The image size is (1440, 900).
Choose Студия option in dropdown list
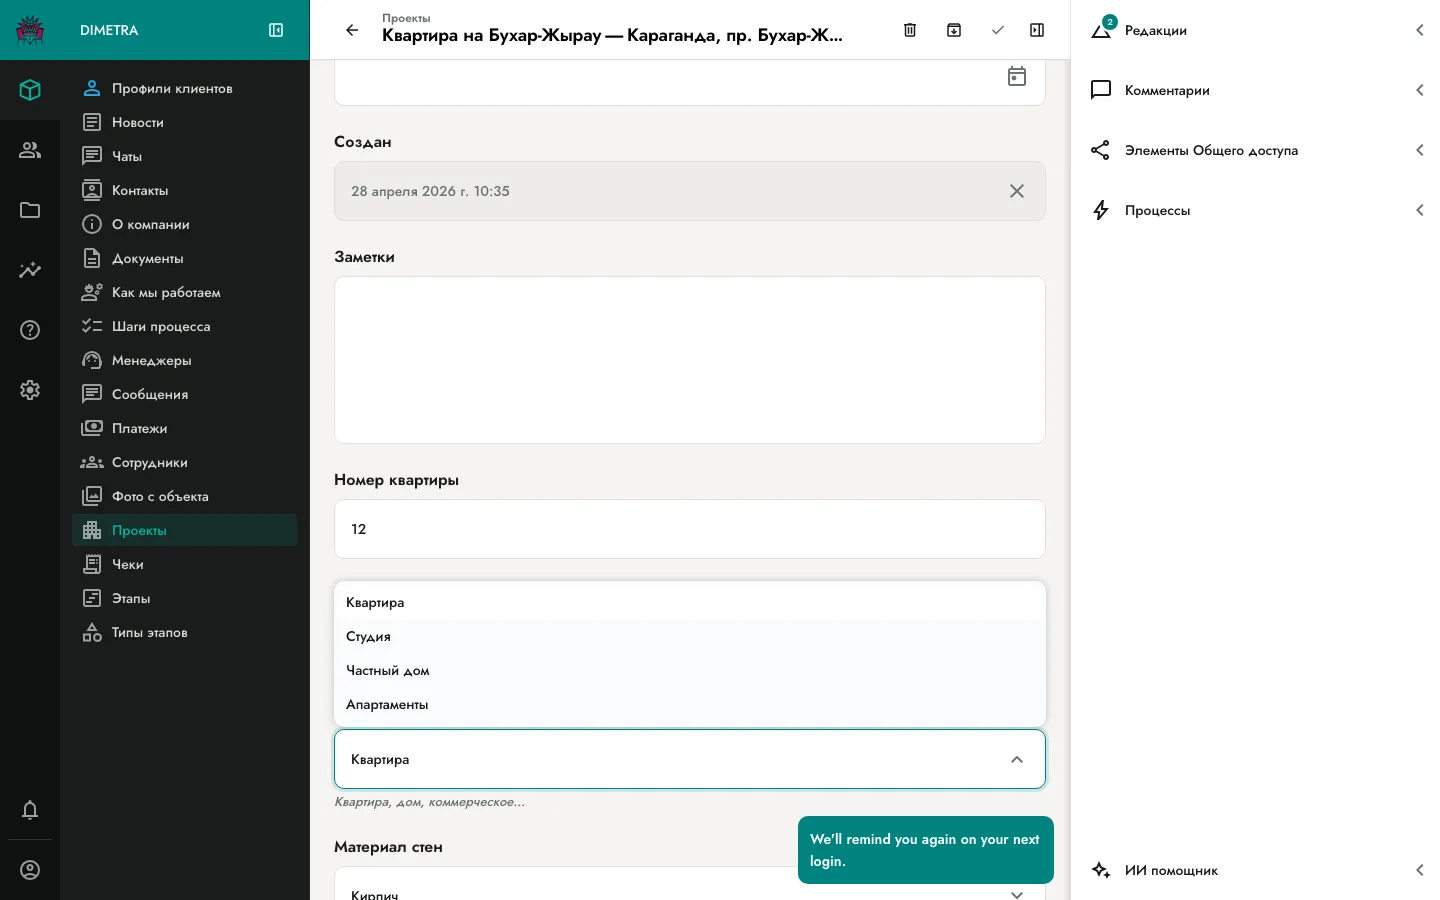click(690, 636)
